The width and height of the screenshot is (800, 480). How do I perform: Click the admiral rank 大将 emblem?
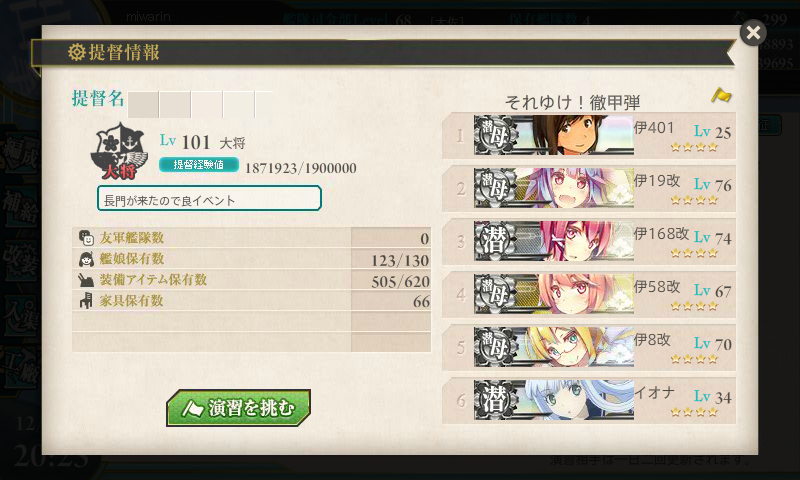pyautogui.click(x=119, y=151)
